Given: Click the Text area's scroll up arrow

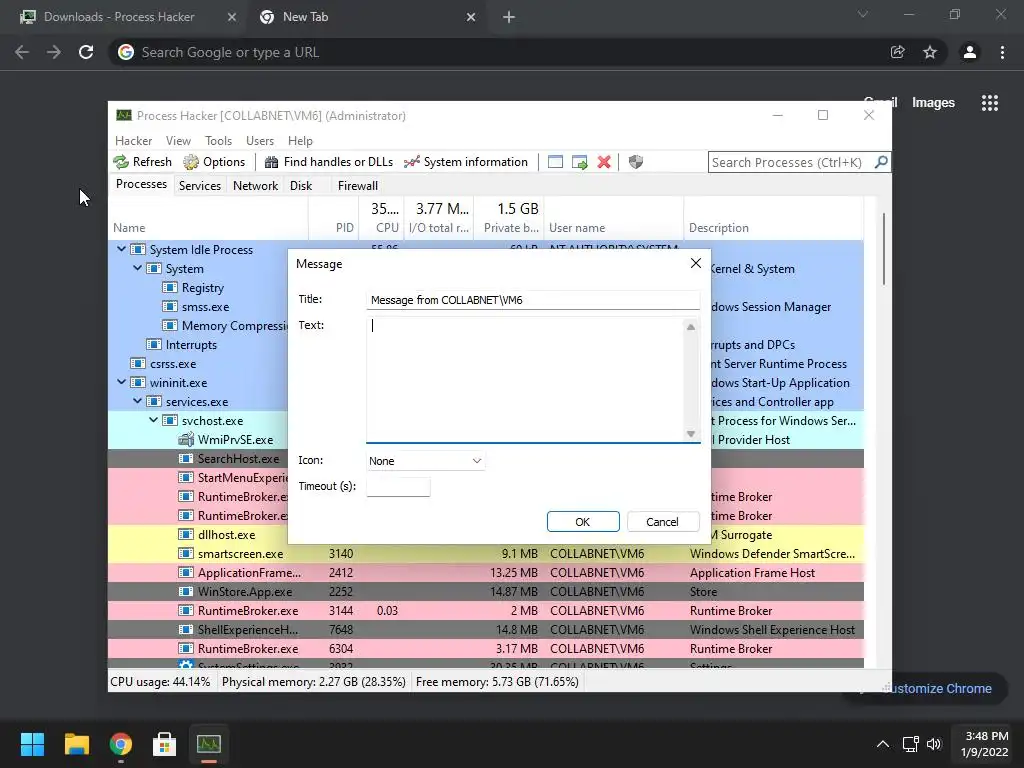Looking at the screenshot, I should [x=691, y=327].
